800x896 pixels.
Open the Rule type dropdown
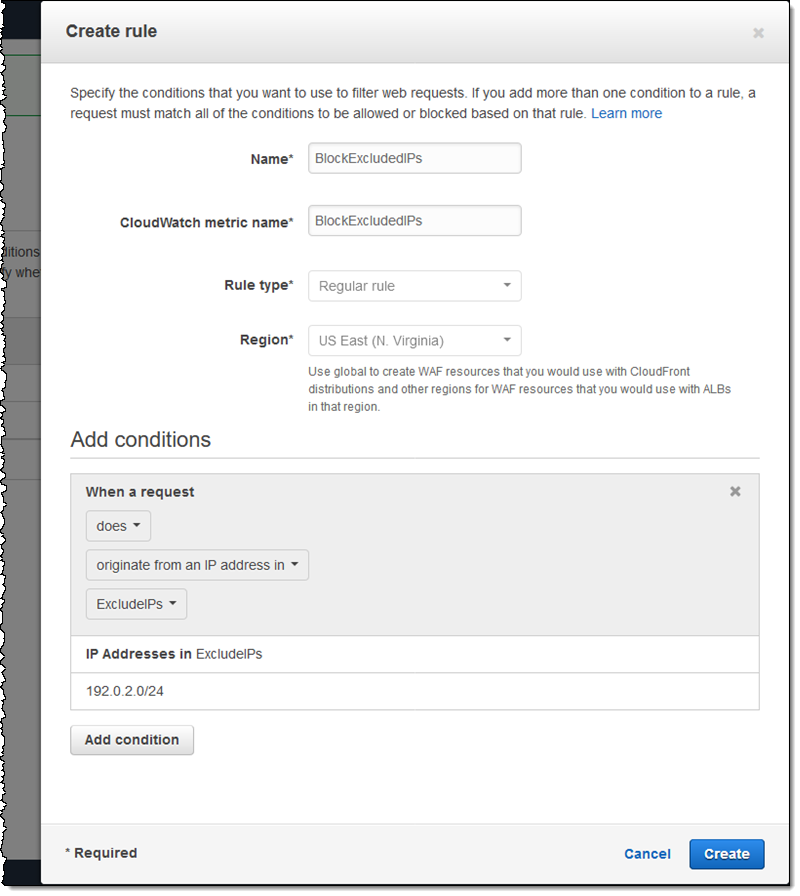pos(414,286)
